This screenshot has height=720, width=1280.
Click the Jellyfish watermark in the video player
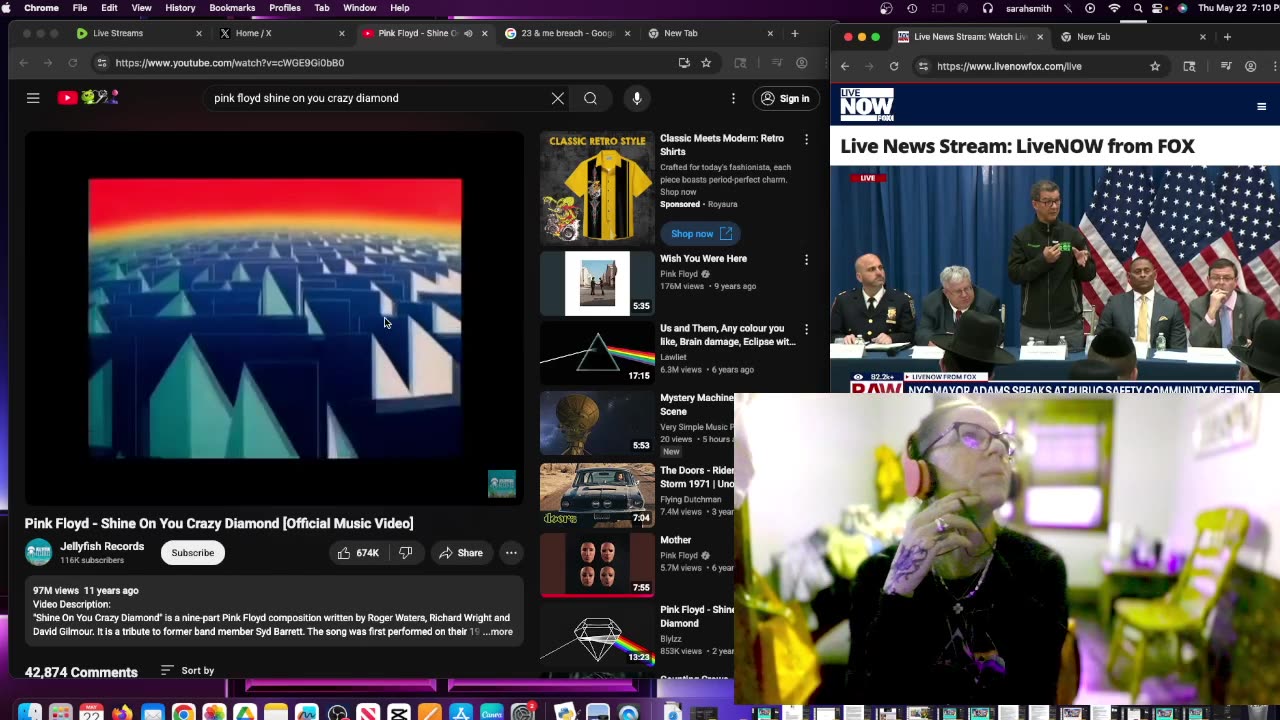click(x=501, y=484)
